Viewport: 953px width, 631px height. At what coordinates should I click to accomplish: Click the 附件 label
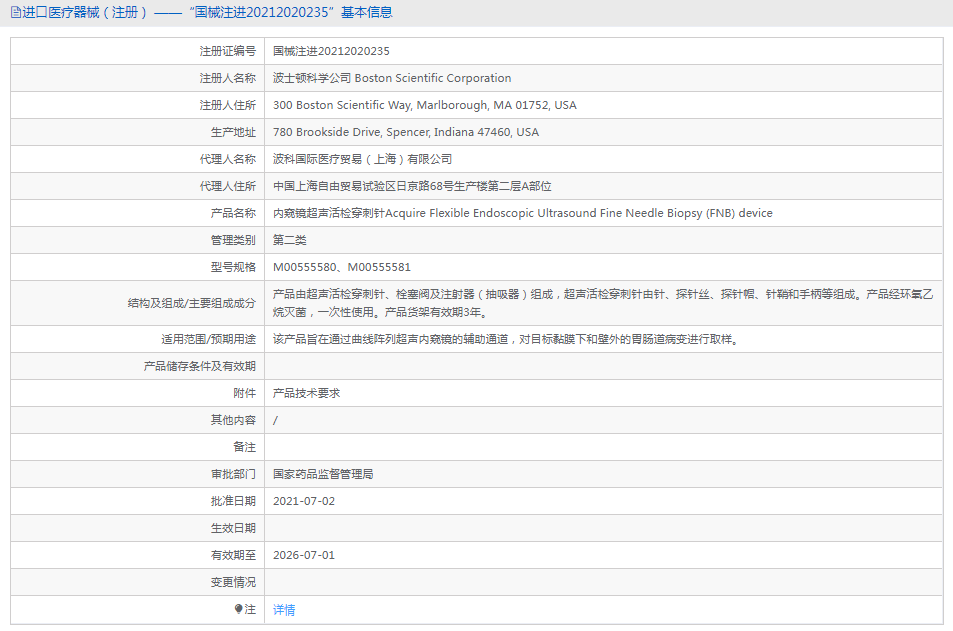pyautogui.click(x=244, y=393)
